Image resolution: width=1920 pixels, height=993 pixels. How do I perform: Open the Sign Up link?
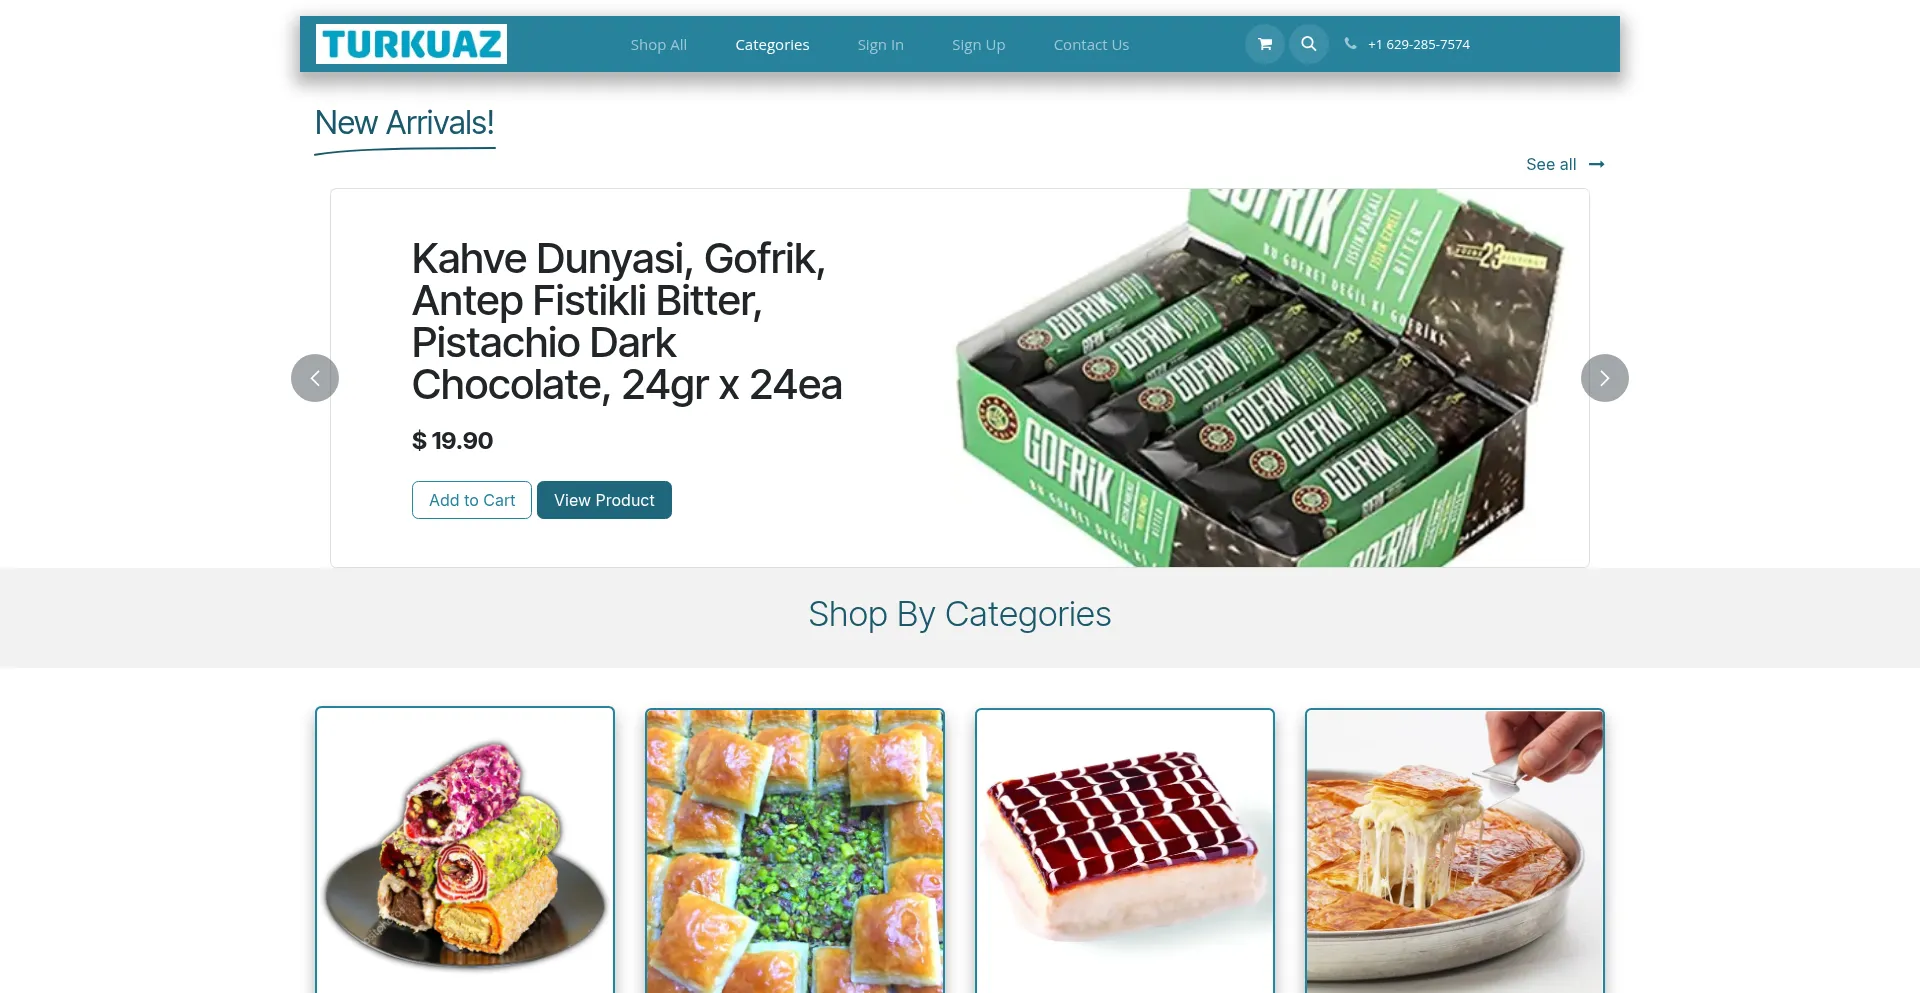[978, 45]
